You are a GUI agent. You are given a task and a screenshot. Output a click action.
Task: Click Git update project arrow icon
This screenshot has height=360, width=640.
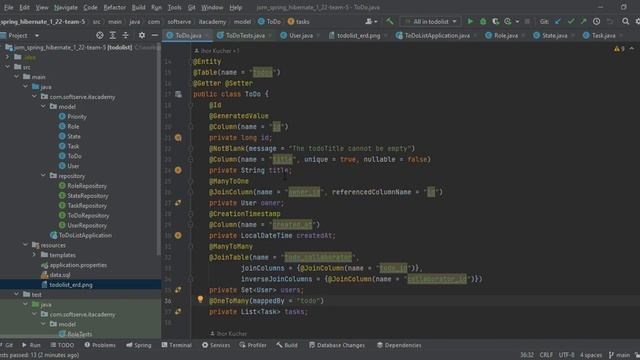coord(558,22)
